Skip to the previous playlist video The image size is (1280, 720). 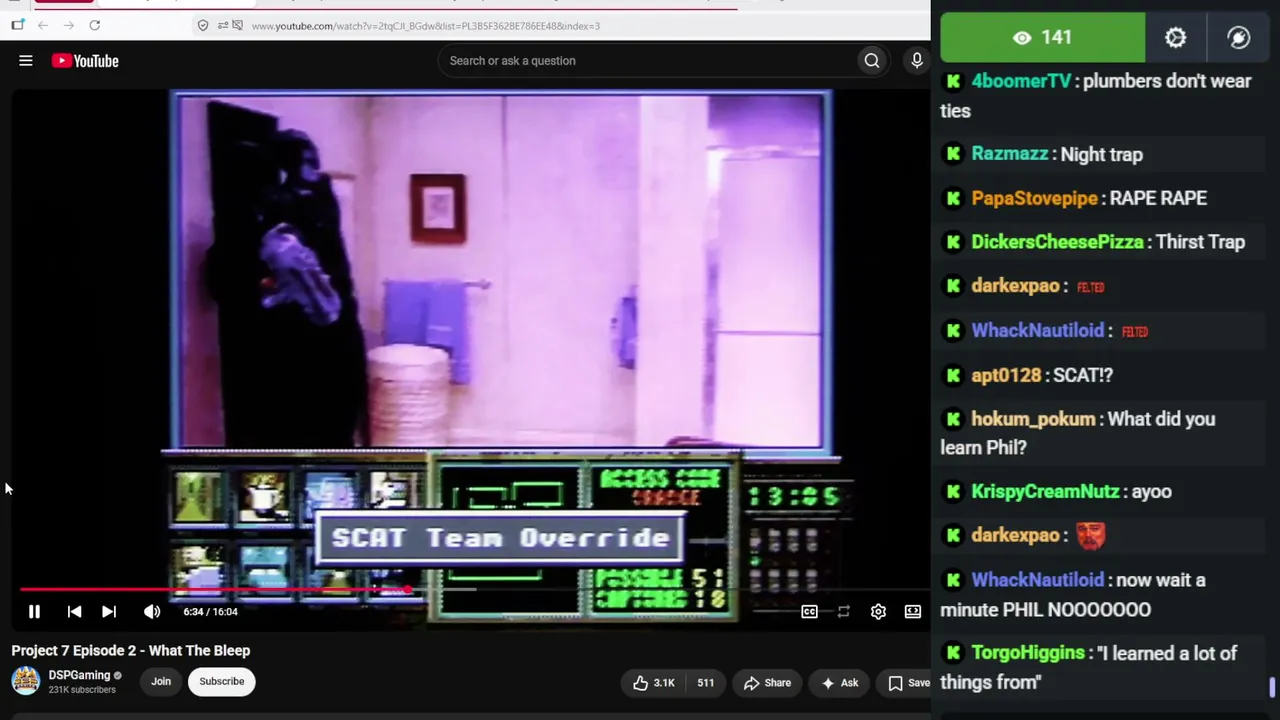tap(74, 612)
